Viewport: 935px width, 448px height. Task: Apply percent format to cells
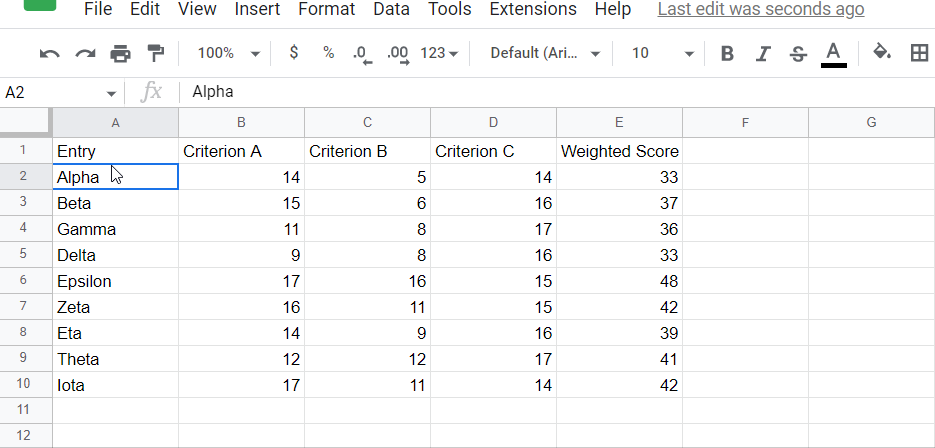click(328, 53)
